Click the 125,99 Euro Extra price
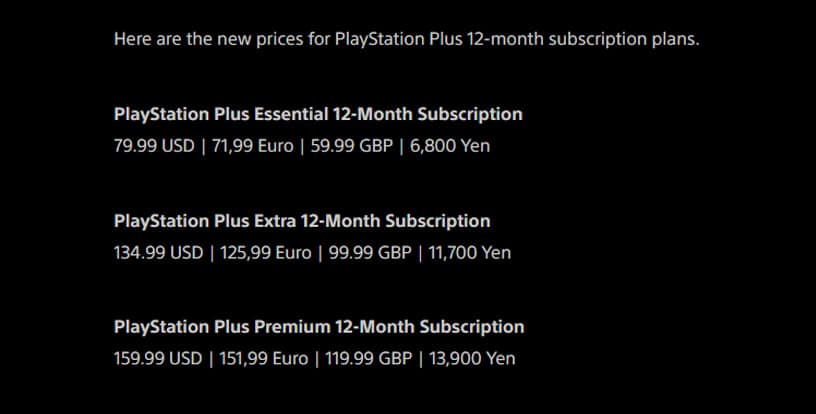816x414 pixels. tap(264, 252)
